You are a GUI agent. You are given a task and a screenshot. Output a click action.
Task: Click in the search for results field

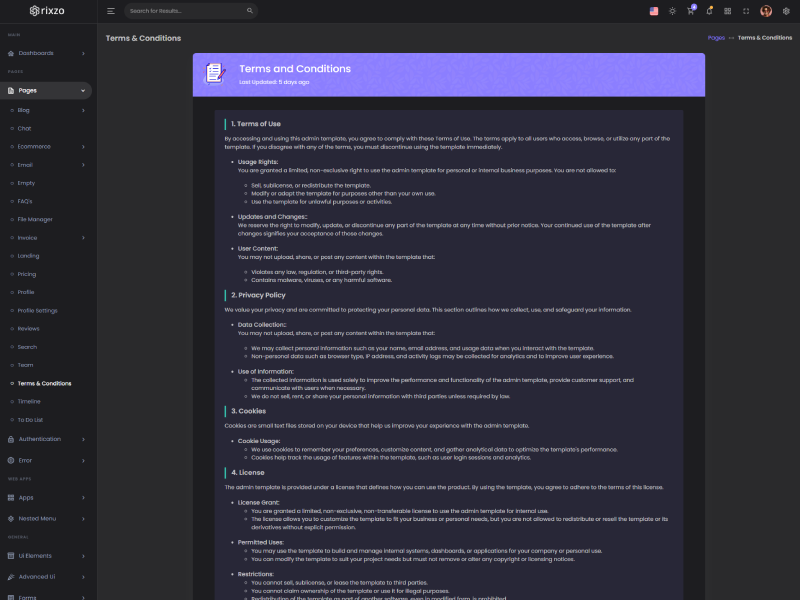tap(185, 11)
